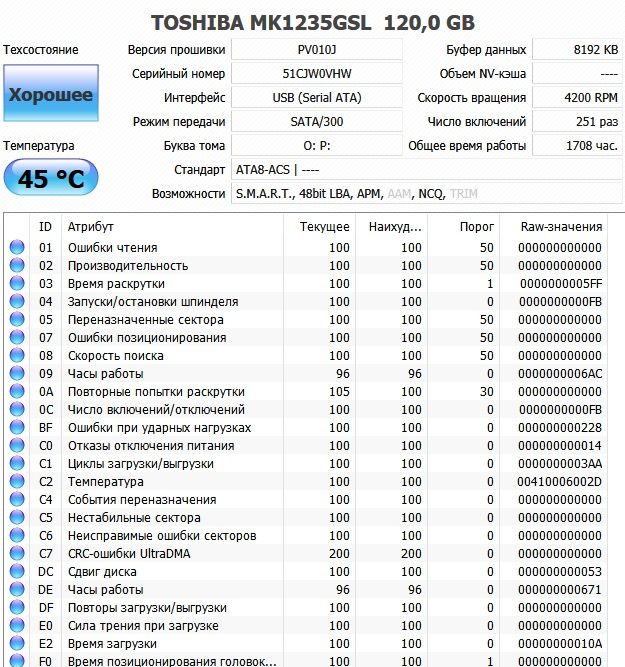The height and width of the screenshot is (667, 625).
Task: Select the Ошибки чтения attribute row
Action: click(x=306, y=248)
